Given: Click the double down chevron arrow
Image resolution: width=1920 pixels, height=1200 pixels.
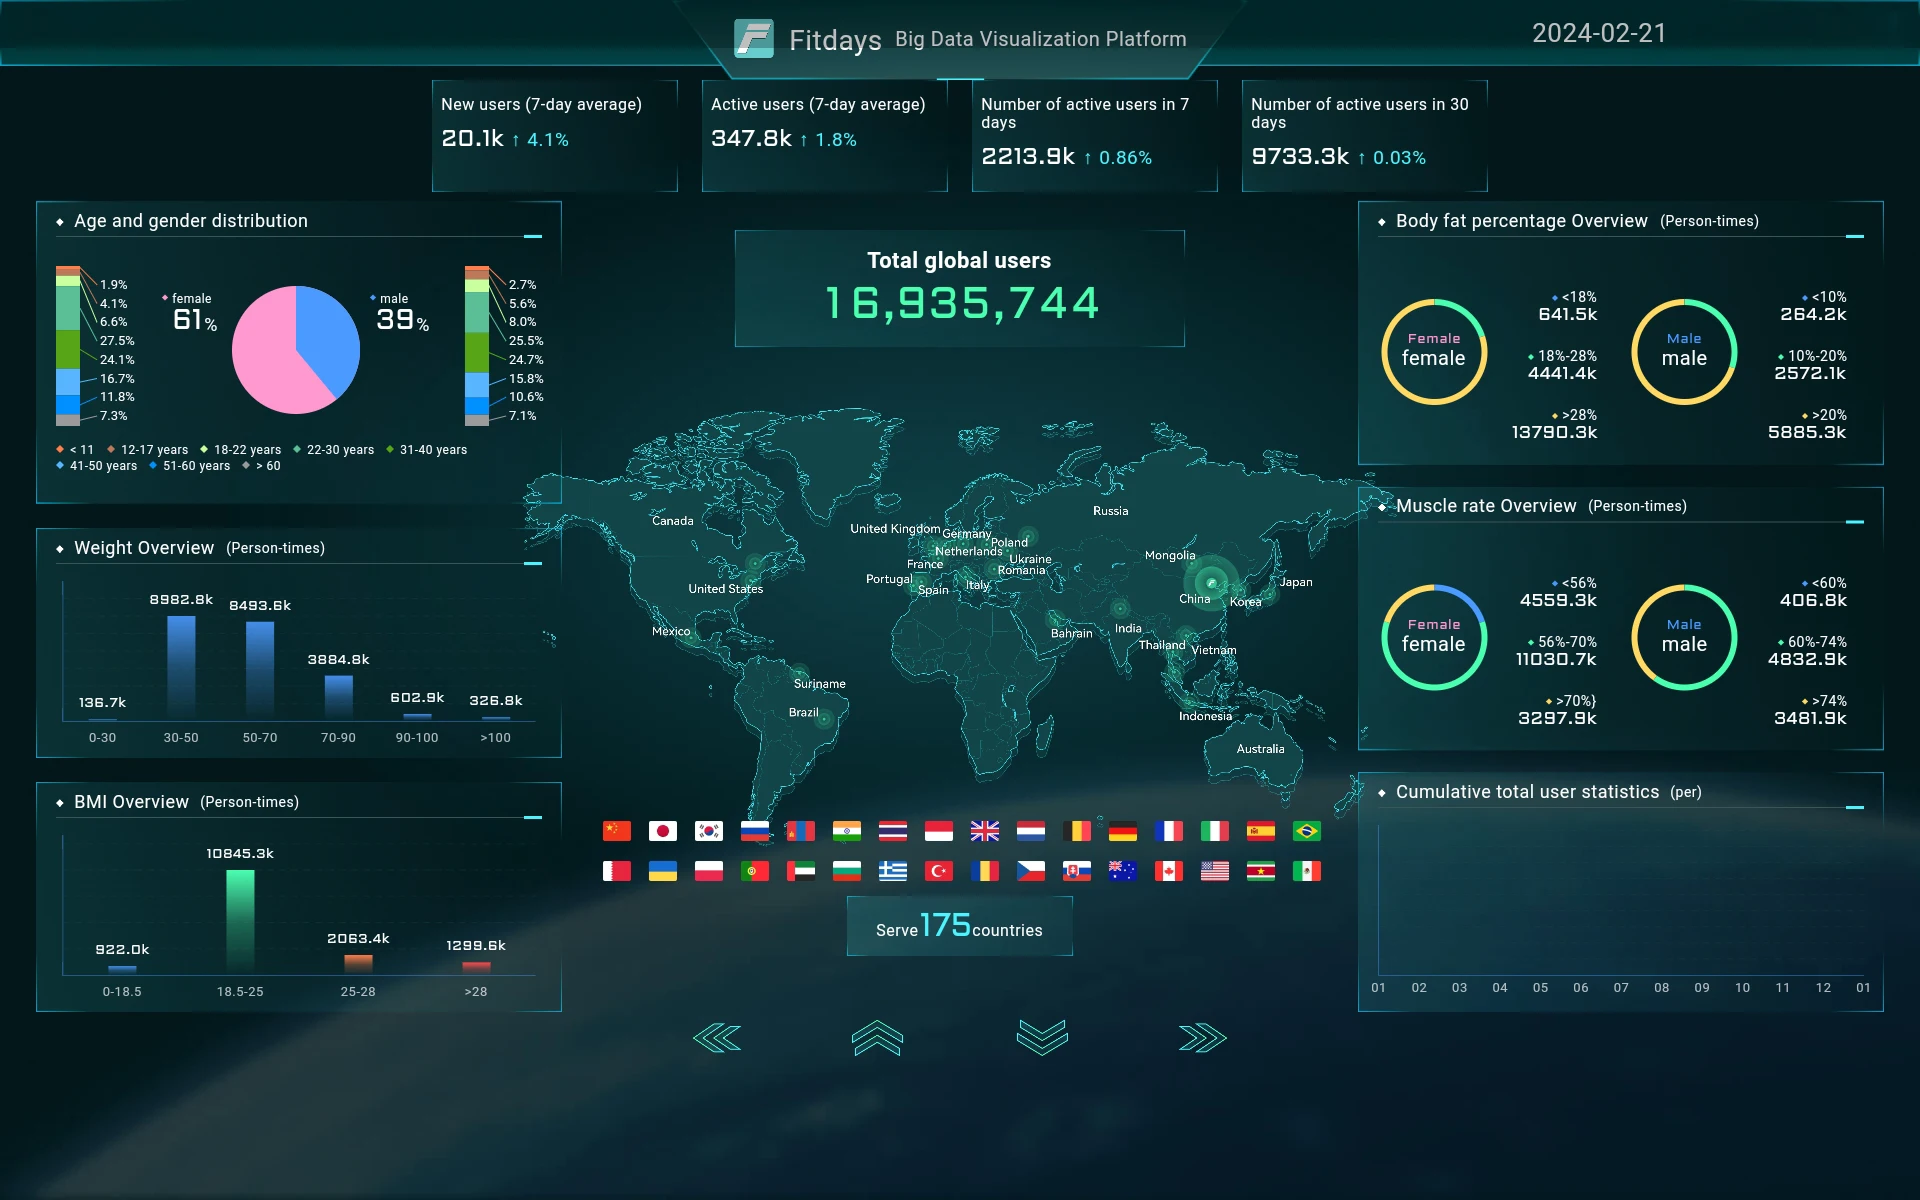Looking at the screenshot, I should (x=1042, y=1038).
